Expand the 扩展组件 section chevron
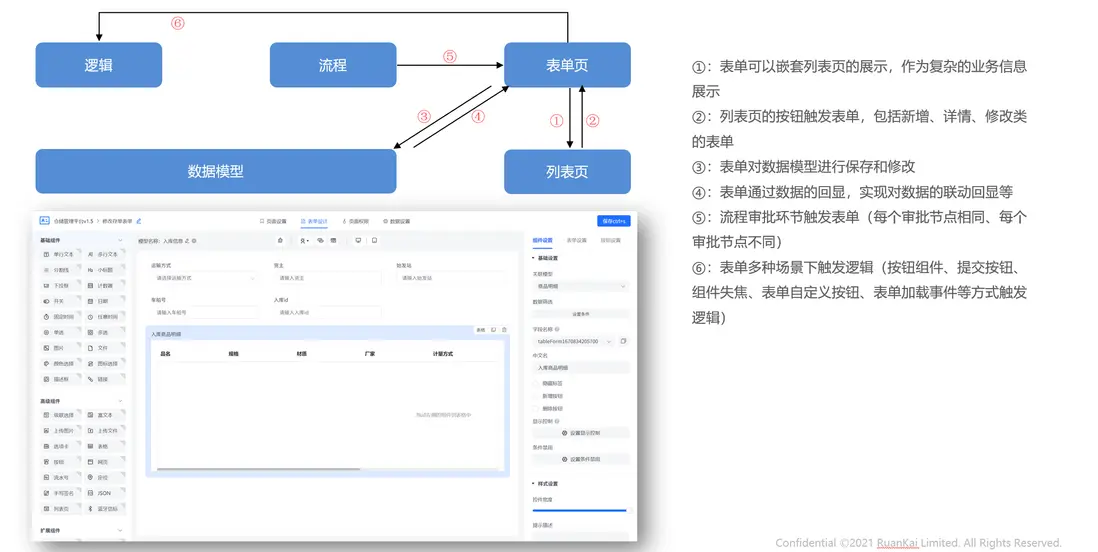 (120, 530)
